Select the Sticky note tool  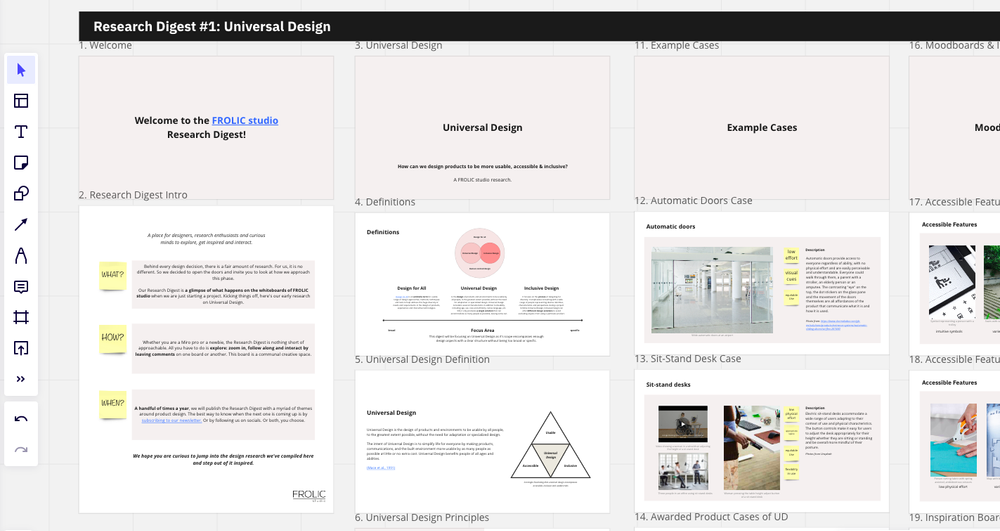(21, 163)
